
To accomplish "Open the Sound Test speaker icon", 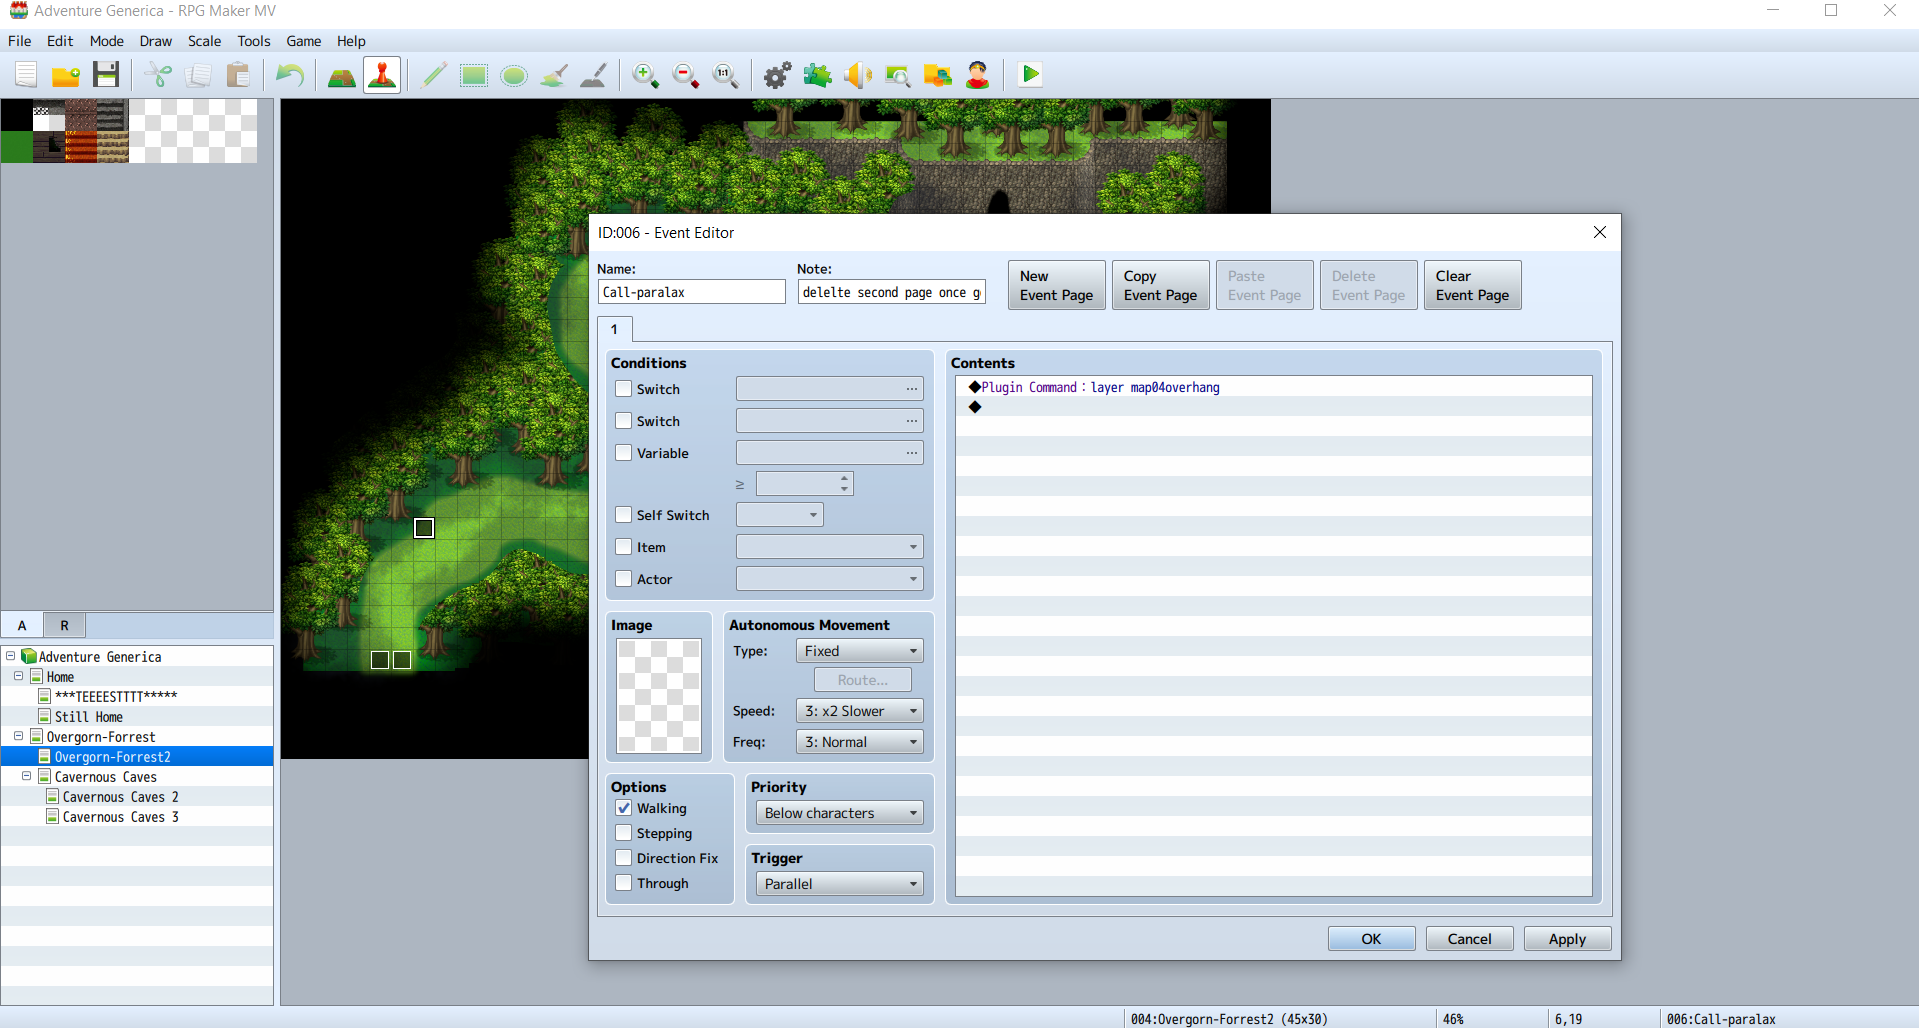I will point(858,75).
